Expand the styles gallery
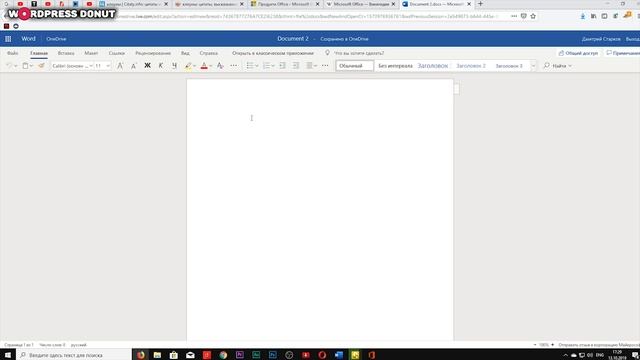The image size is (640, 360). click(x=533, y=66)
